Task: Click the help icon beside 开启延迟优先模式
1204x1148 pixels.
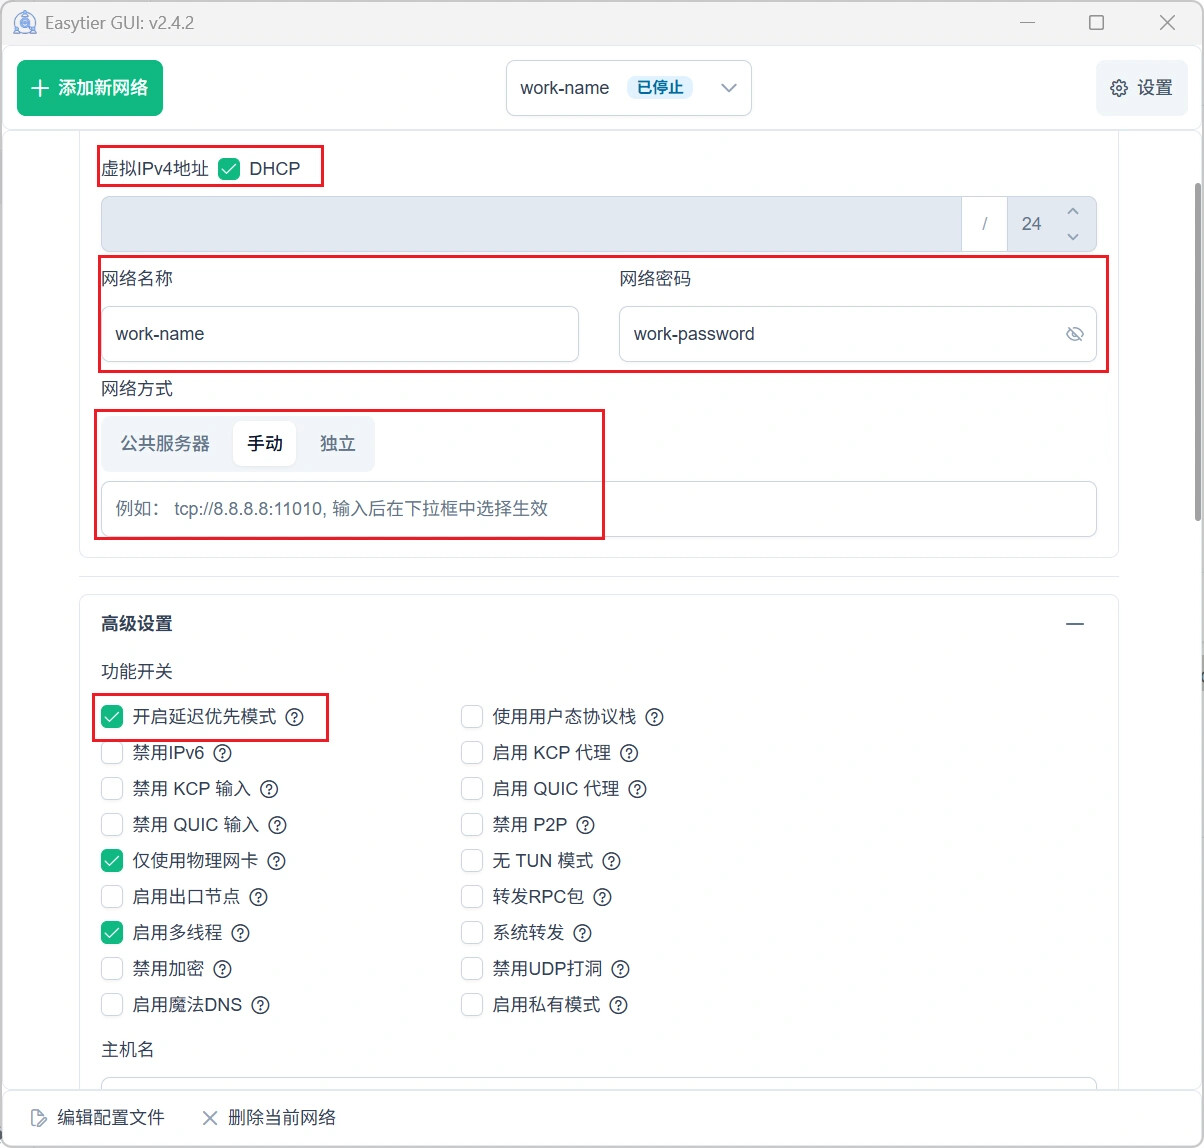Action: [x=294, y=717]
